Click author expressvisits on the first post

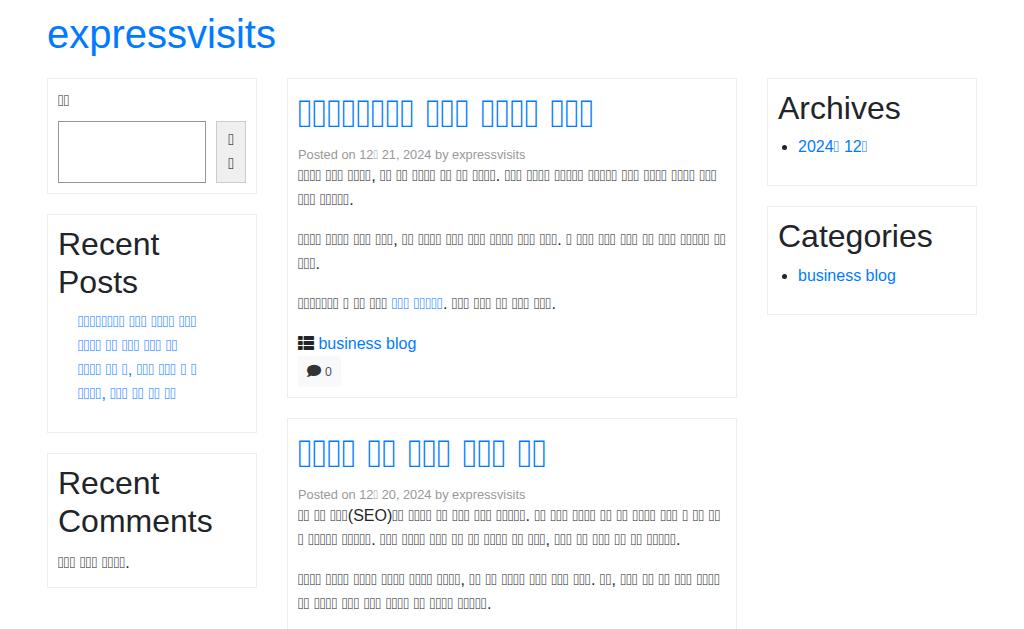pos(488,154)
